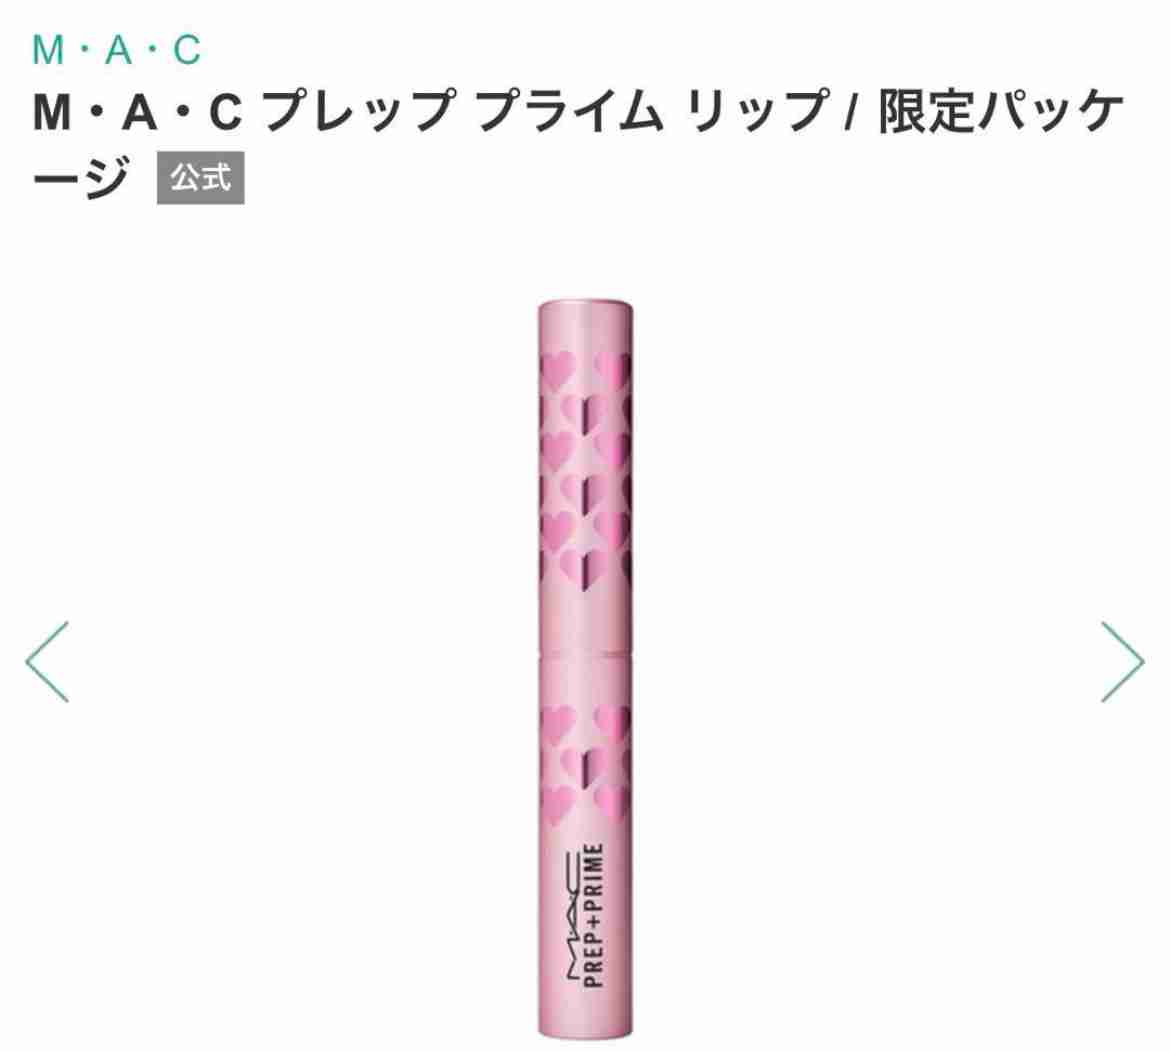Screen dimensions: 1170x1052
Task: Select the 限定パッケ text in the title
Action: [x=1001, y=110]
